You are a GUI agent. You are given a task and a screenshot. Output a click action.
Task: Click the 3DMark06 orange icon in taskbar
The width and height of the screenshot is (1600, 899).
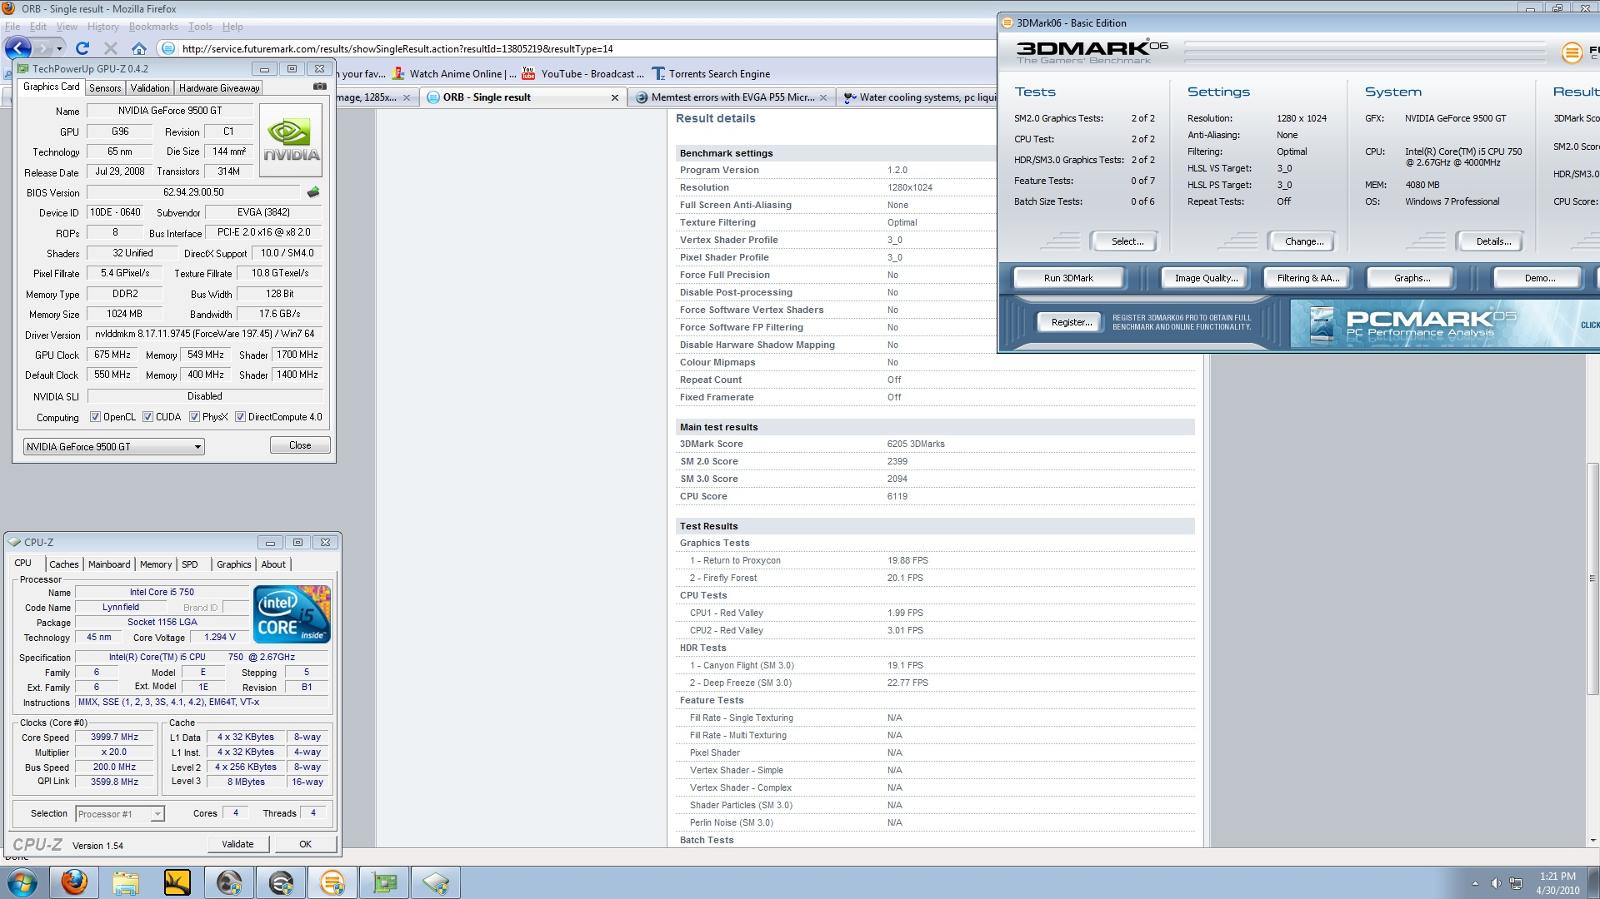332,882
